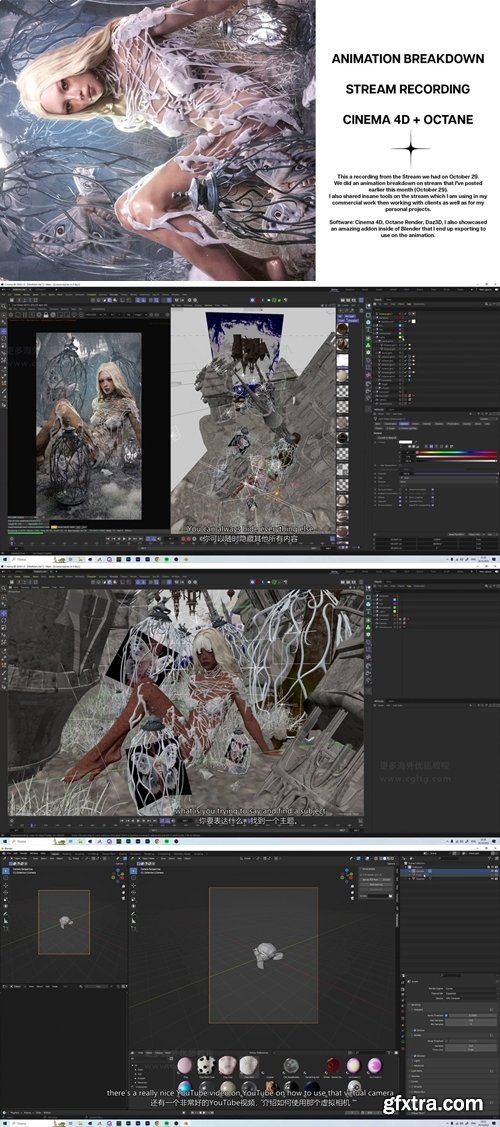Screen dimensions: 500x1127
Task: Select the red glossy sphere material in Blender
Action: [333, 1065]
